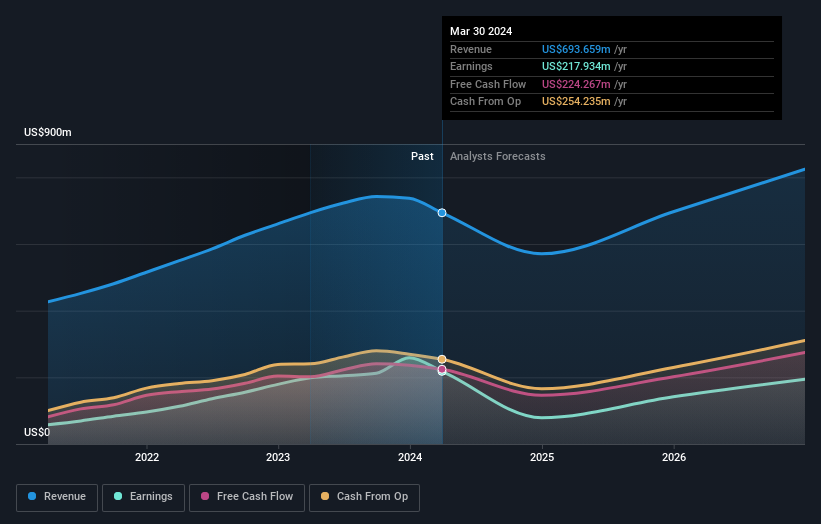Screen dimensions: 821x524
Task: Click the 2025 x-axis label
Action: (x=542, y=457)
